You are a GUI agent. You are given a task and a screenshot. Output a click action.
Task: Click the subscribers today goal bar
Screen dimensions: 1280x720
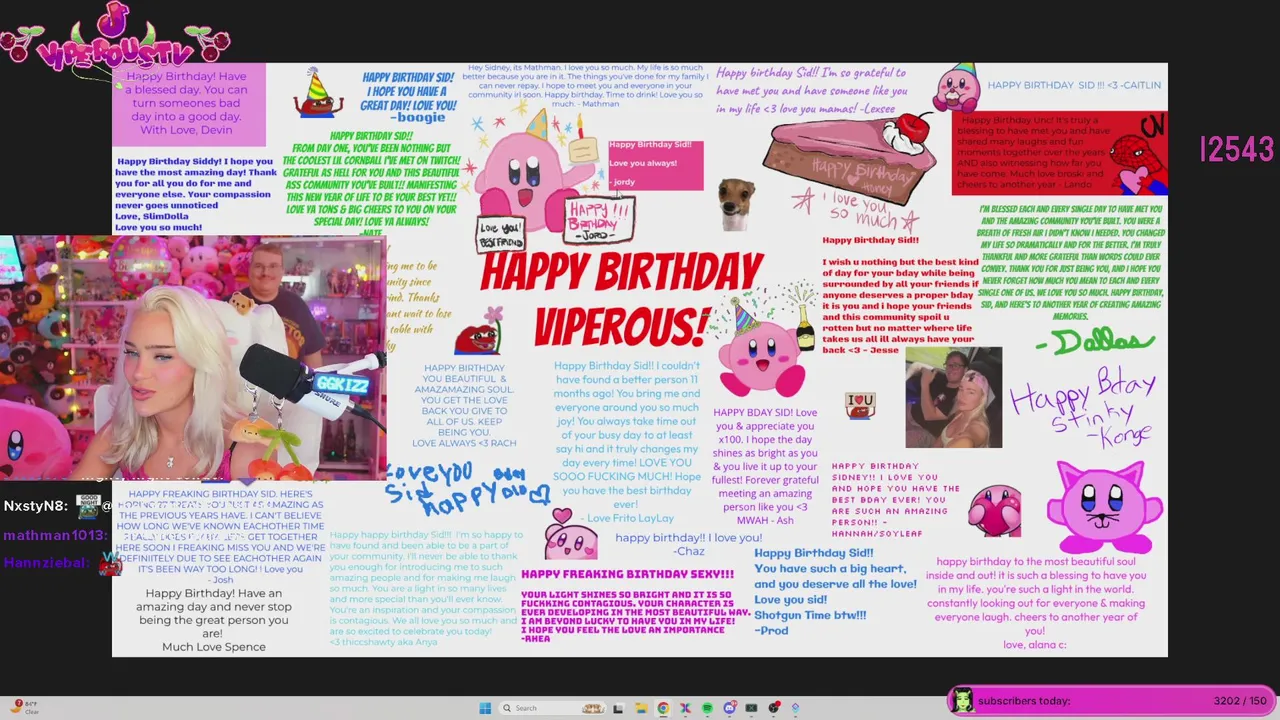pos(1110,701)
